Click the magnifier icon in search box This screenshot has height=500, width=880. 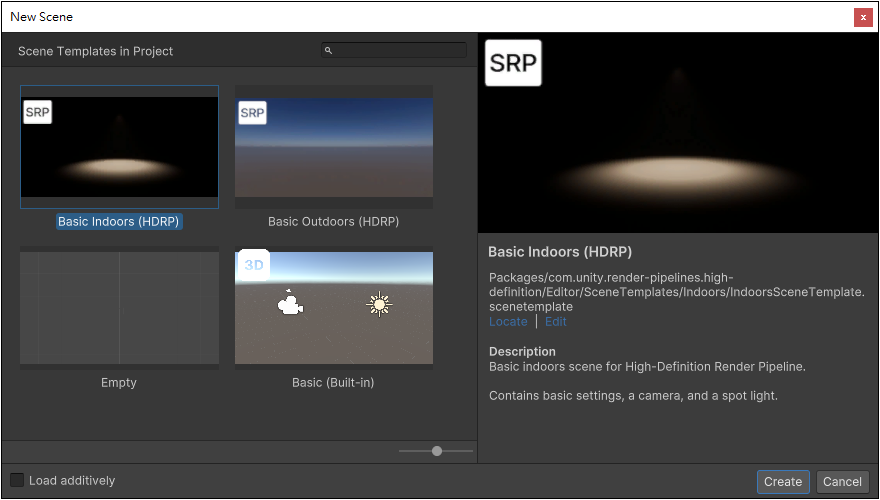point(329,51)
